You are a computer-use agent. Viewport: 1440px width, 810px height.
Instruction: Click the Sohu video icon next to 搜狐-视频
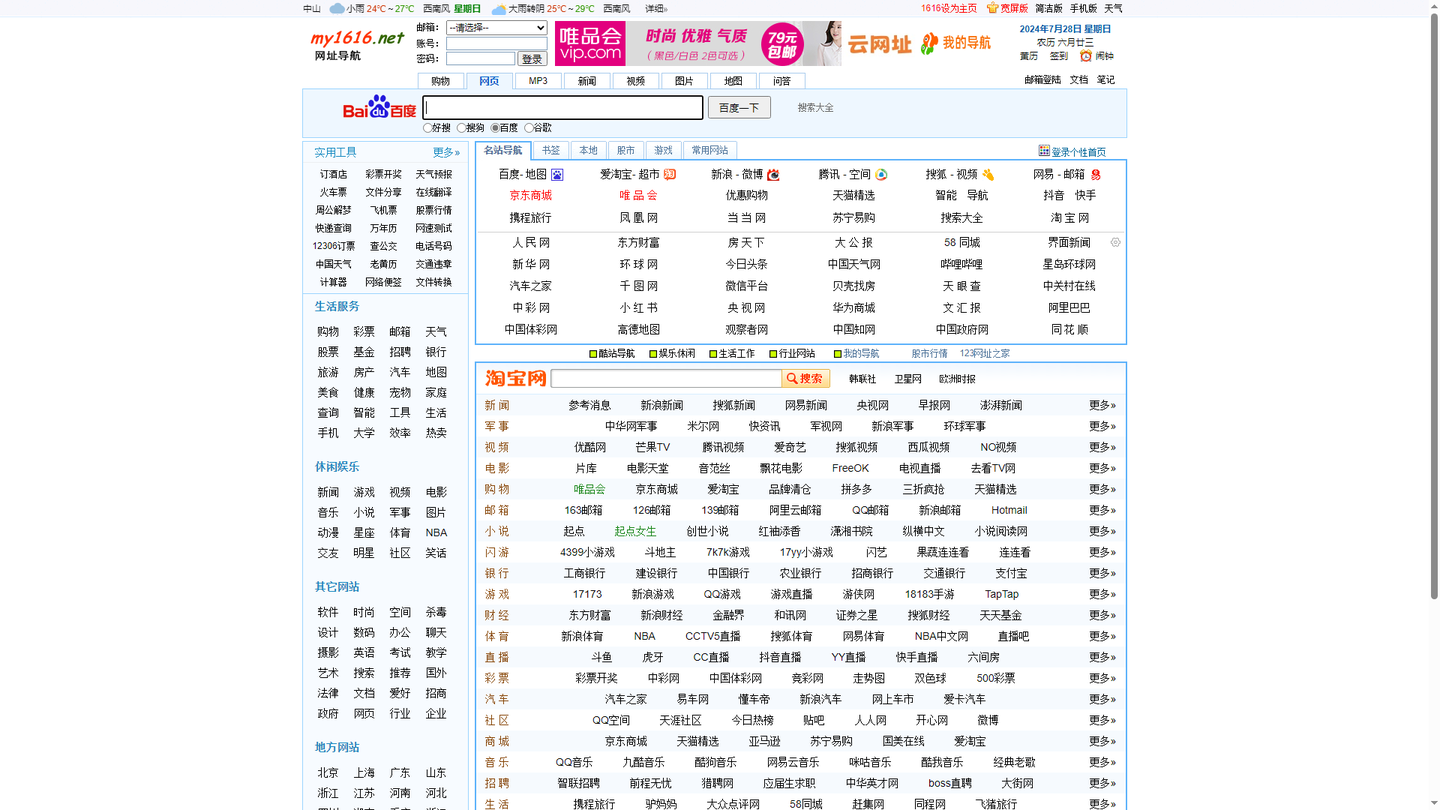[x=988, y=174]
